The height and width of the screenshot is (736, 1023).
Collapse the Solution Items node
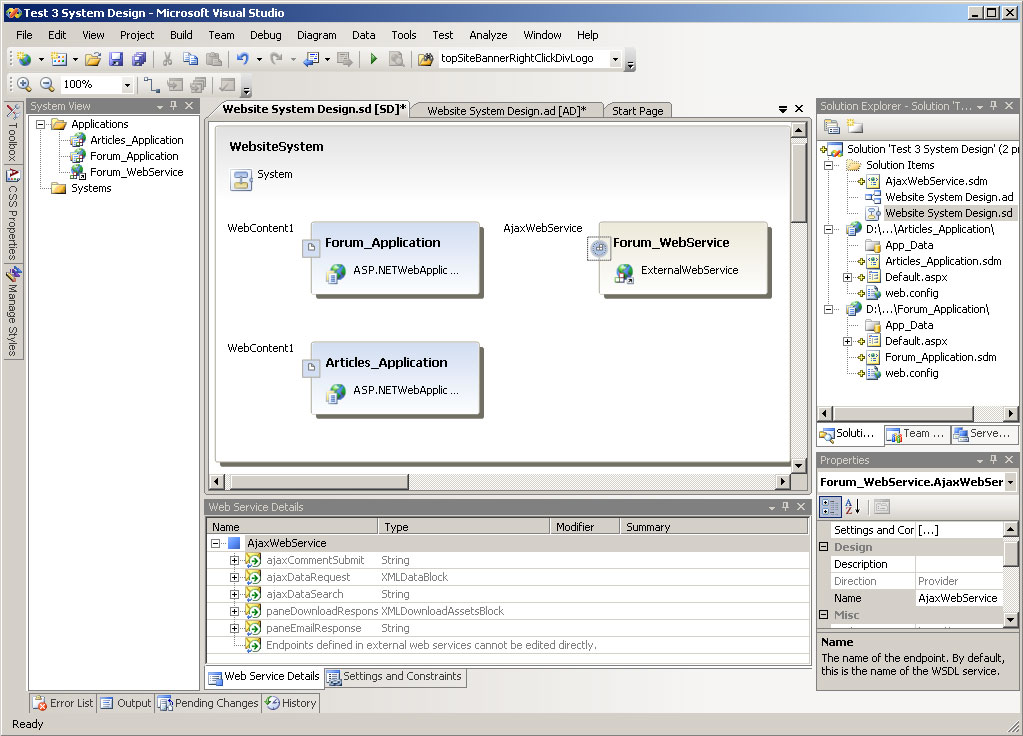pos(829,165)
